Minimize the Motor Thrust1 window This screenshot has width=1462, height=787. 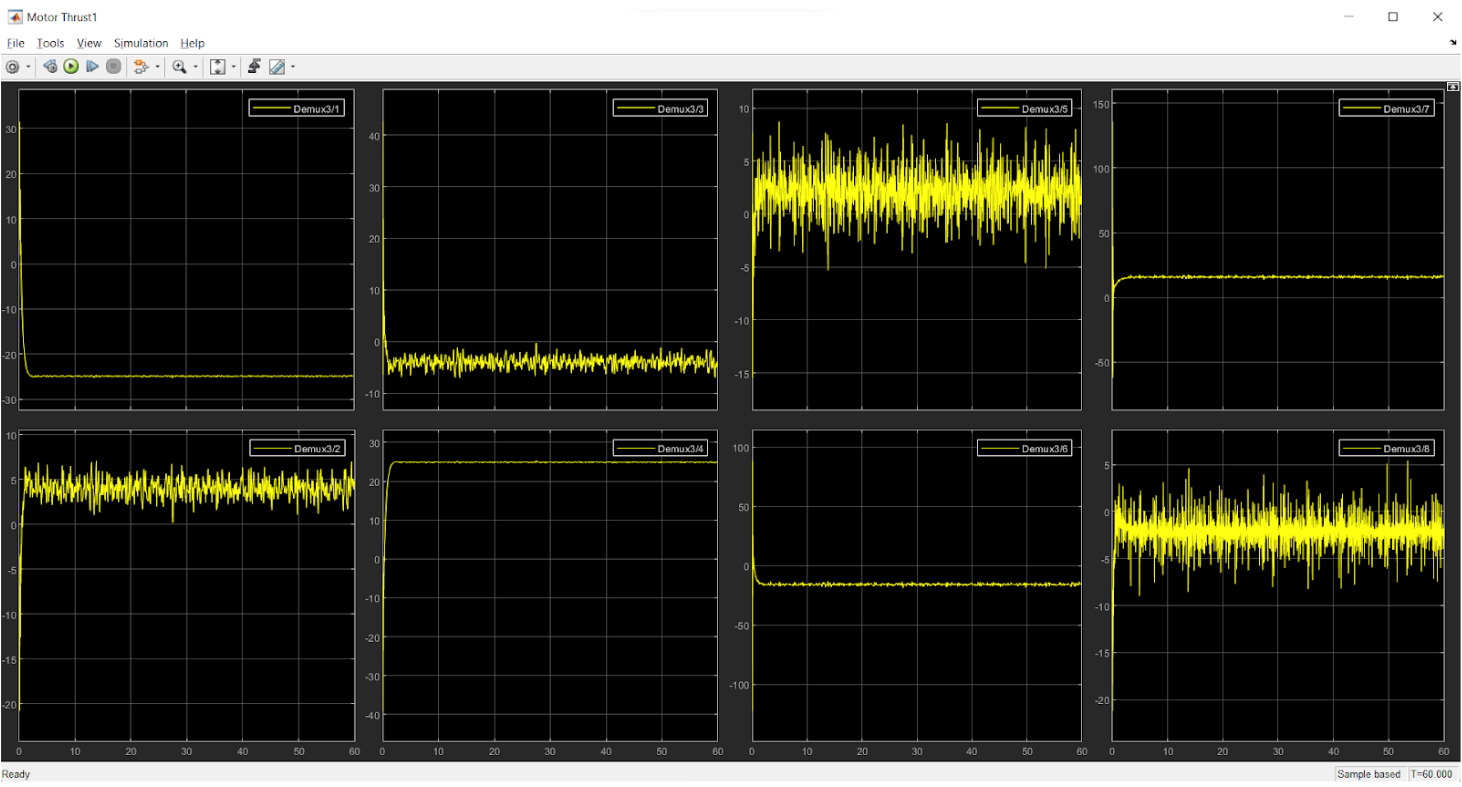click(1347, 17)
